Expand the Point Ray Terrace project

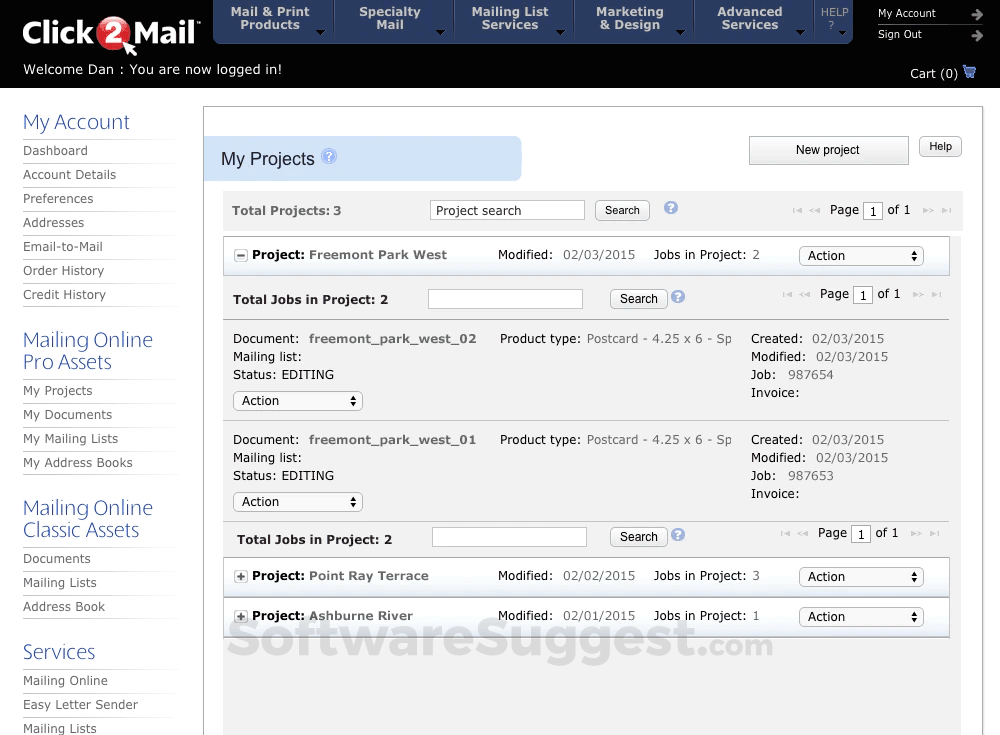(240, 576)
